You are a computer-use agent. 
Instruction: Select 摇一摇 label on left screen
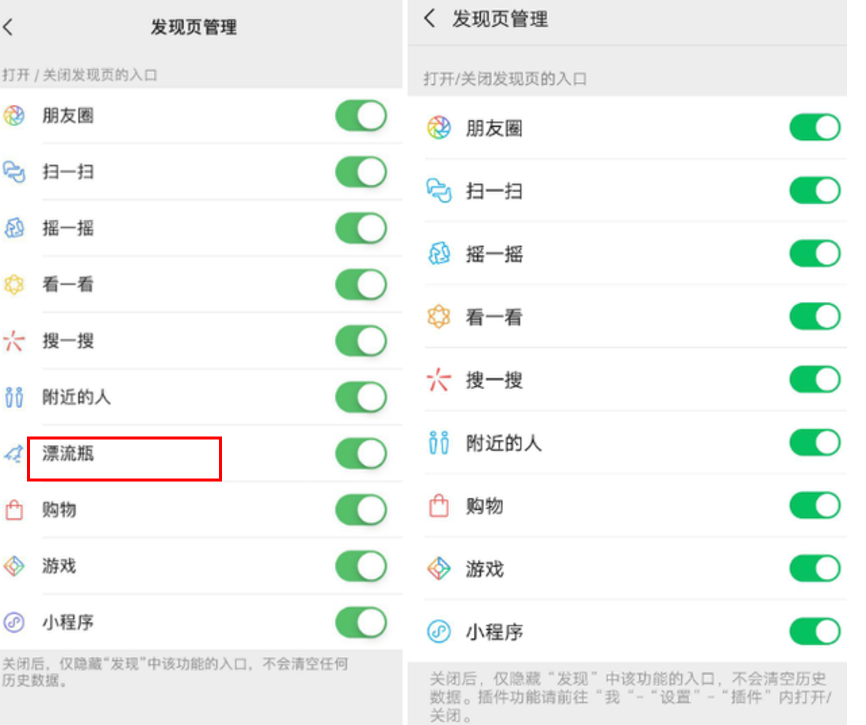[x=68, y=228]
